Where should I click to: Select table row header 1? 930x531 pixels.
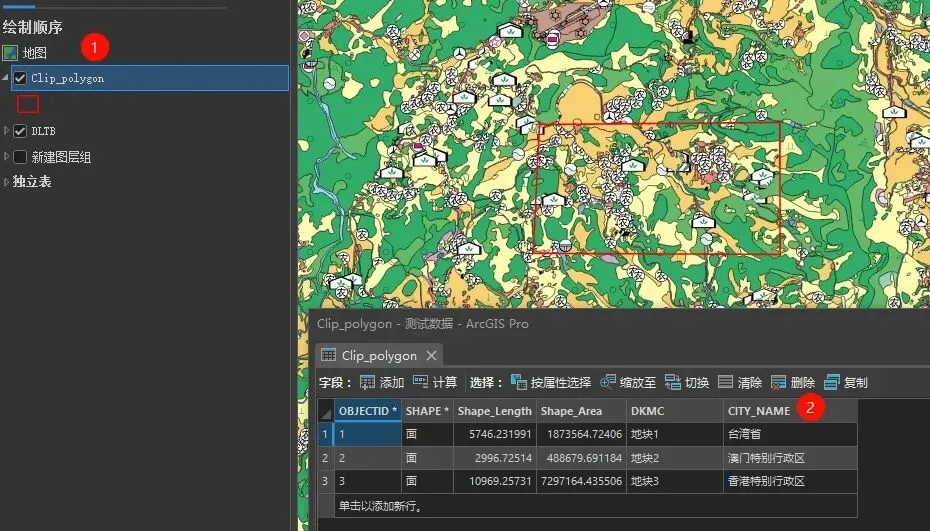click(326, 434)
